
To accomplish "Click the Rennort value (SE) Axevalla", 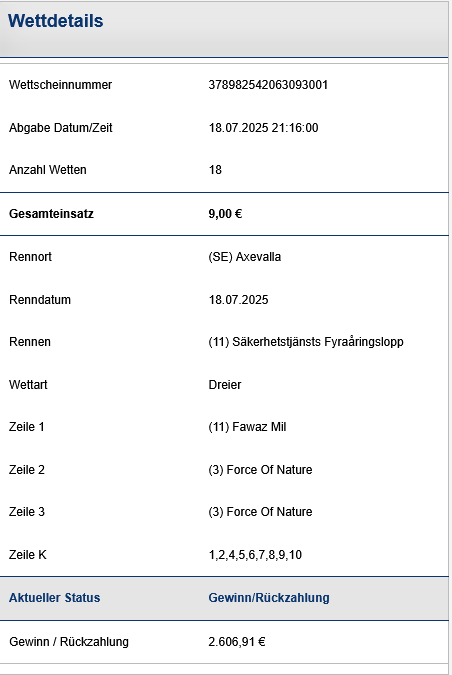I will click(245, 257).
